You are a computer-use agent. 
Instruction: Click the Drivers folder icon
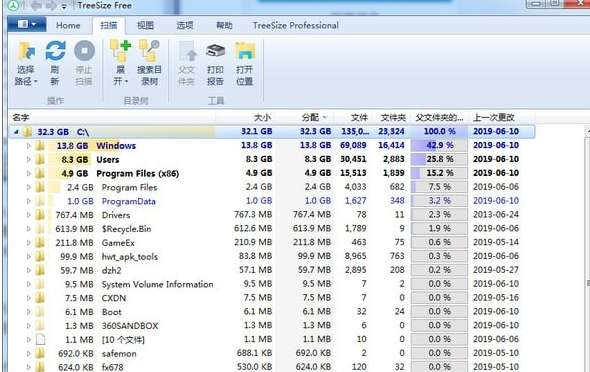click(40, 215)
